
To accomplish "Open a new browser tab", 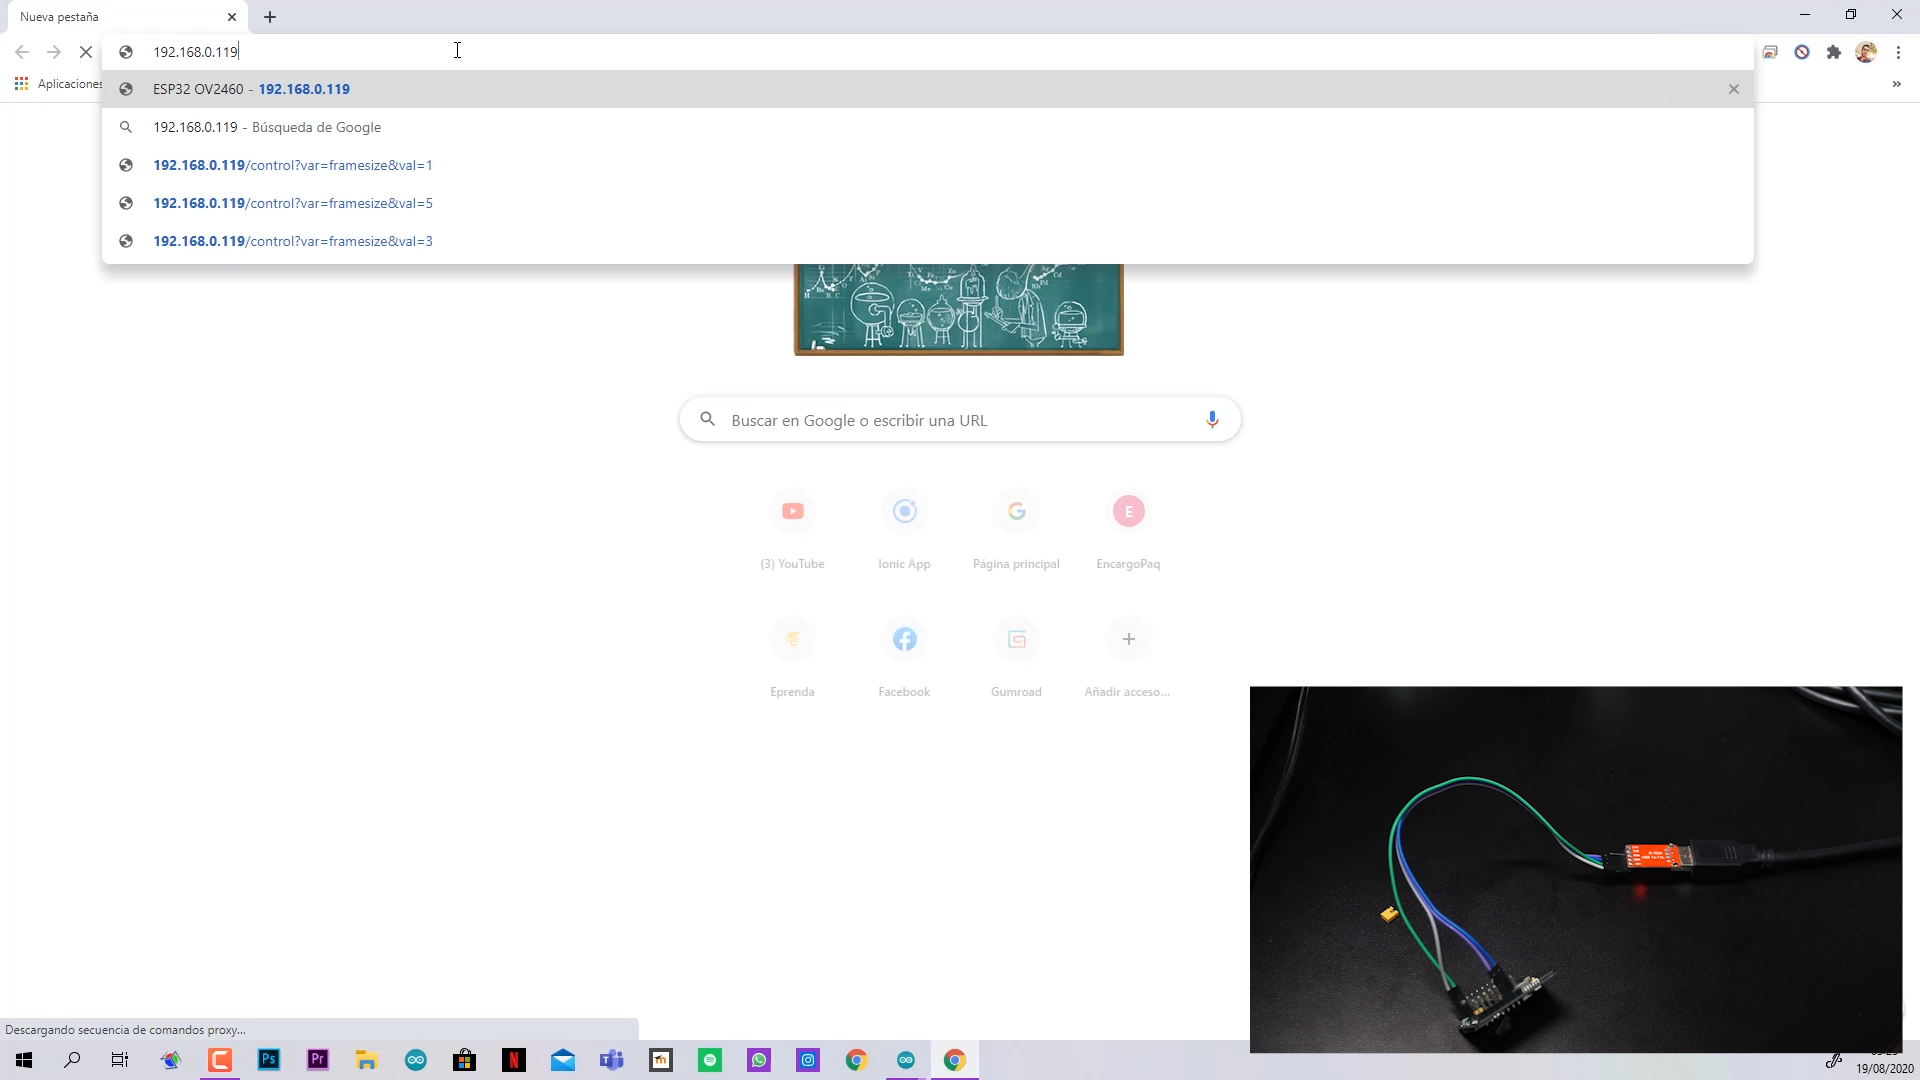I will (x=268, y=17).
